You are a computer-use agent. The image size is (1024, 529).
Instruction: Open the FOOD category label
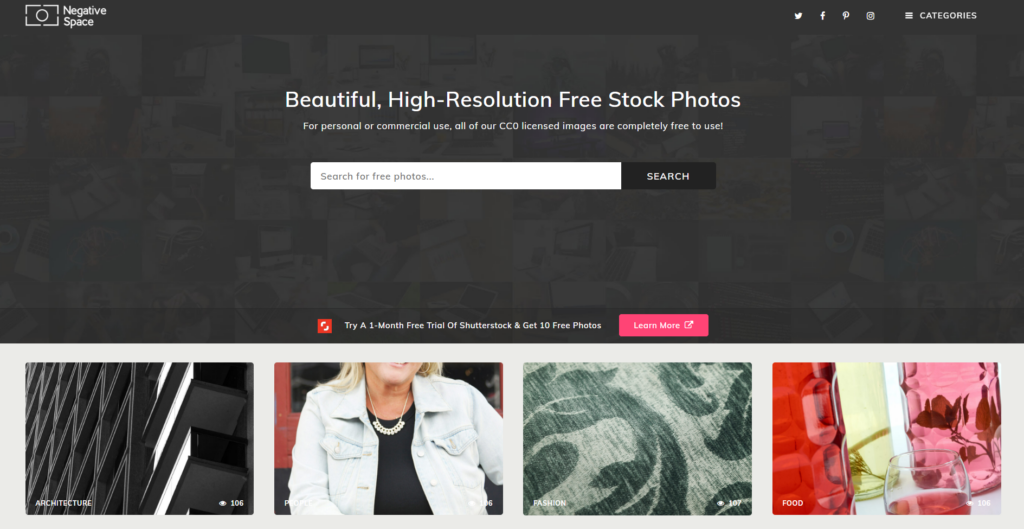tap(792, 503)
